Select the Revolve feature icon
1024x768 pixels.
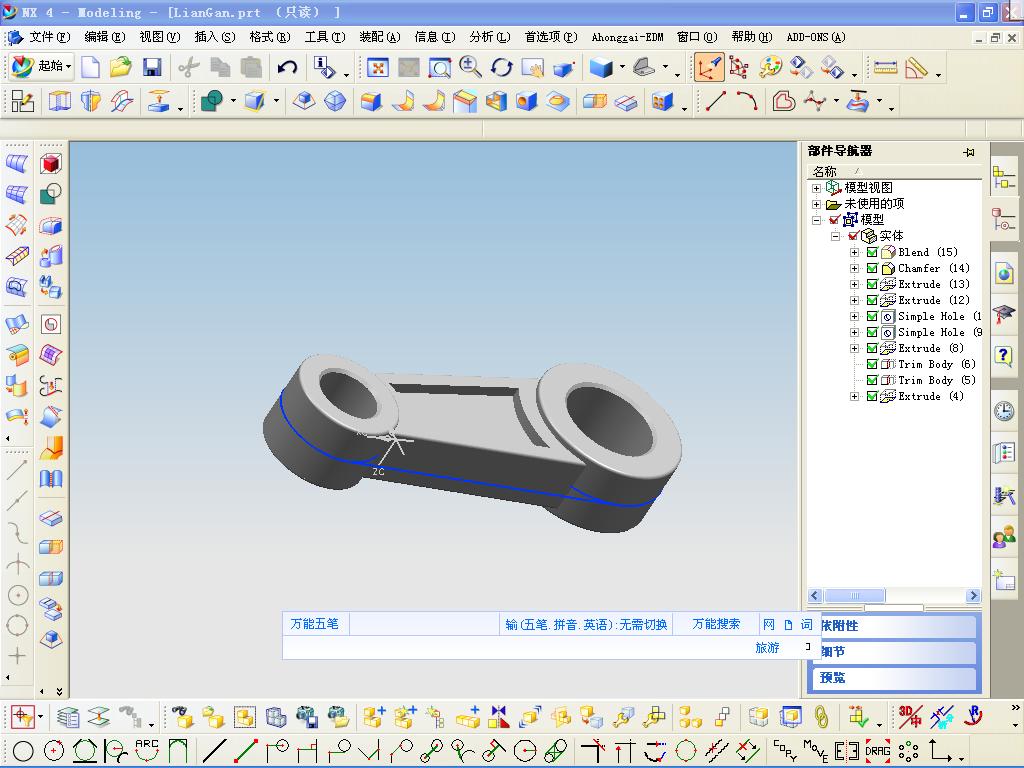(91, 101)
